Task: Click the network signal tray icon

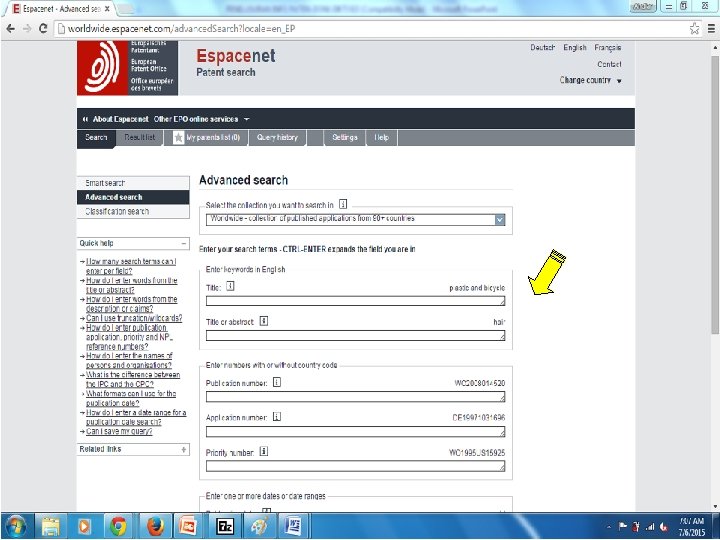Action: coord(650,526)
